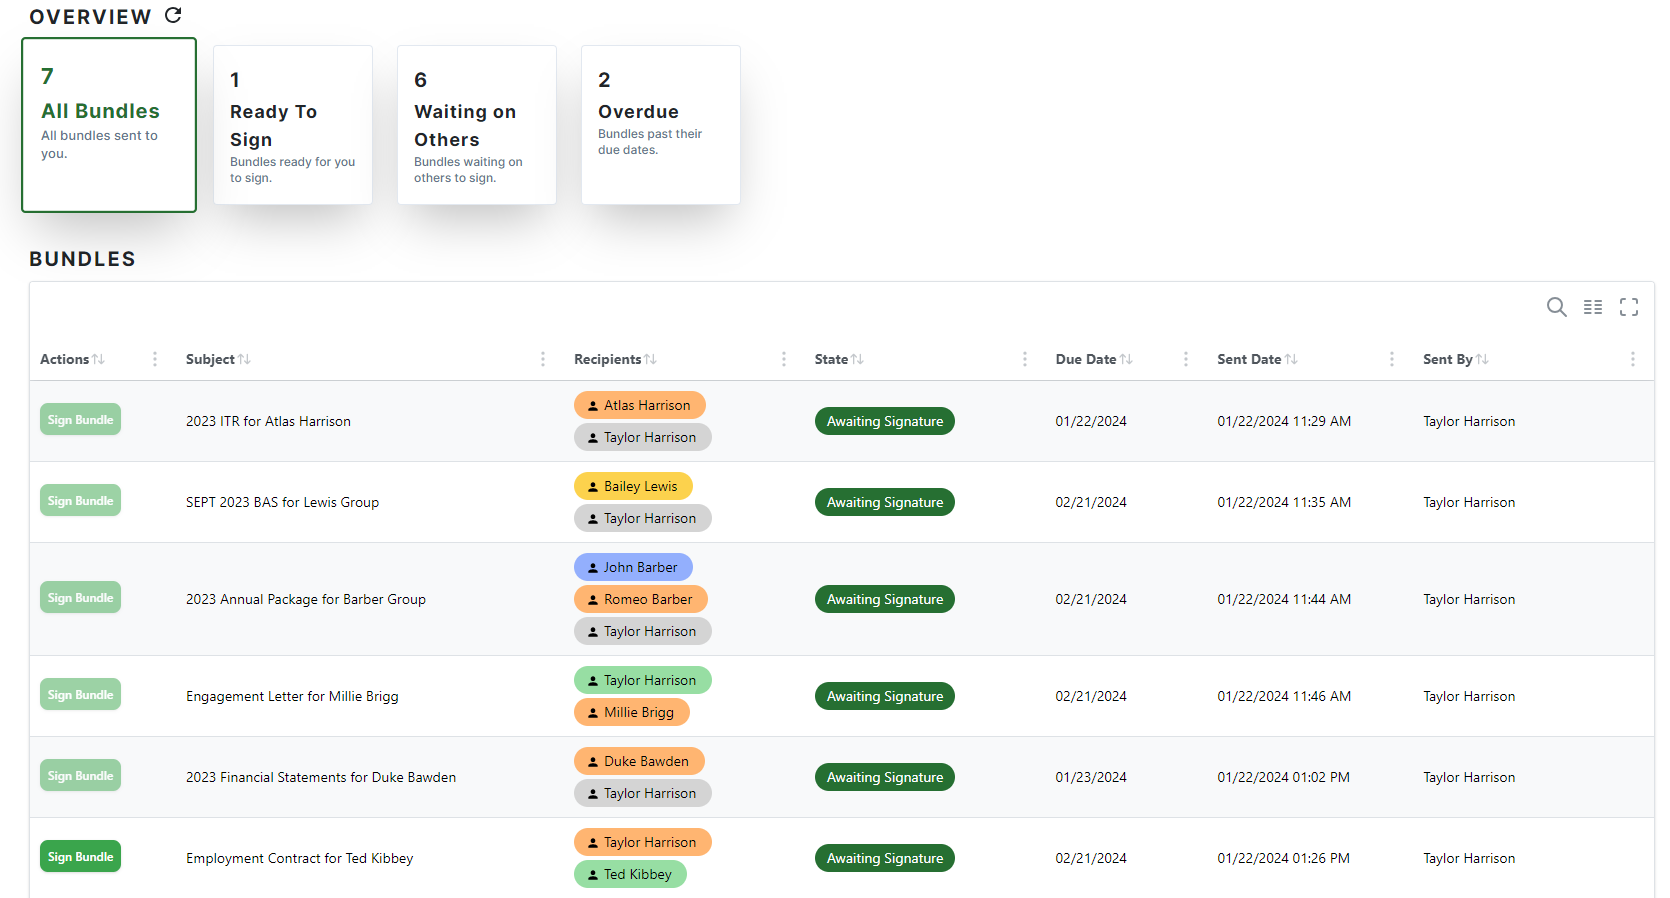
Task: Expand table to fullscreen view
Action: point(1629,307)
